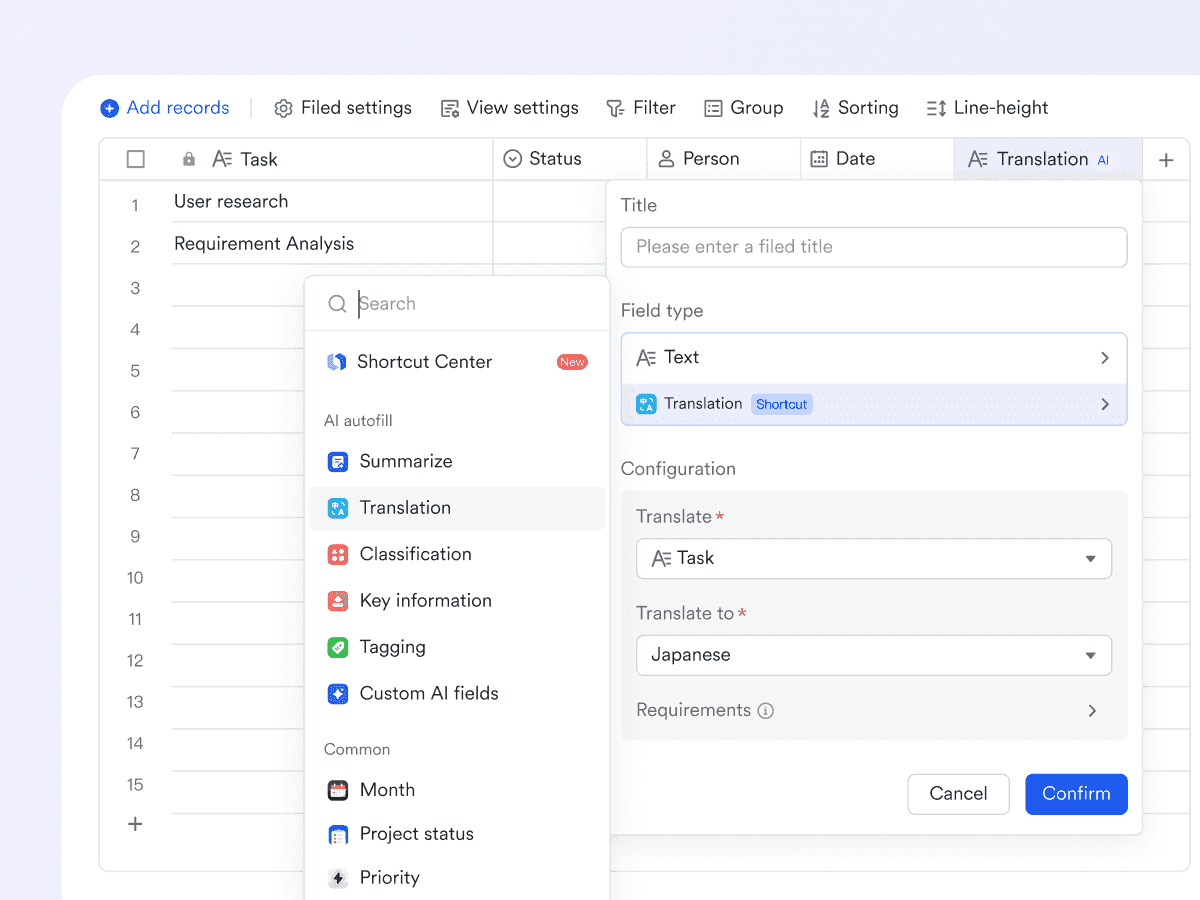Screen dimensions: 1200x900
Task: Click the Custom AI fields icon
Action: (x=338, y=693)
